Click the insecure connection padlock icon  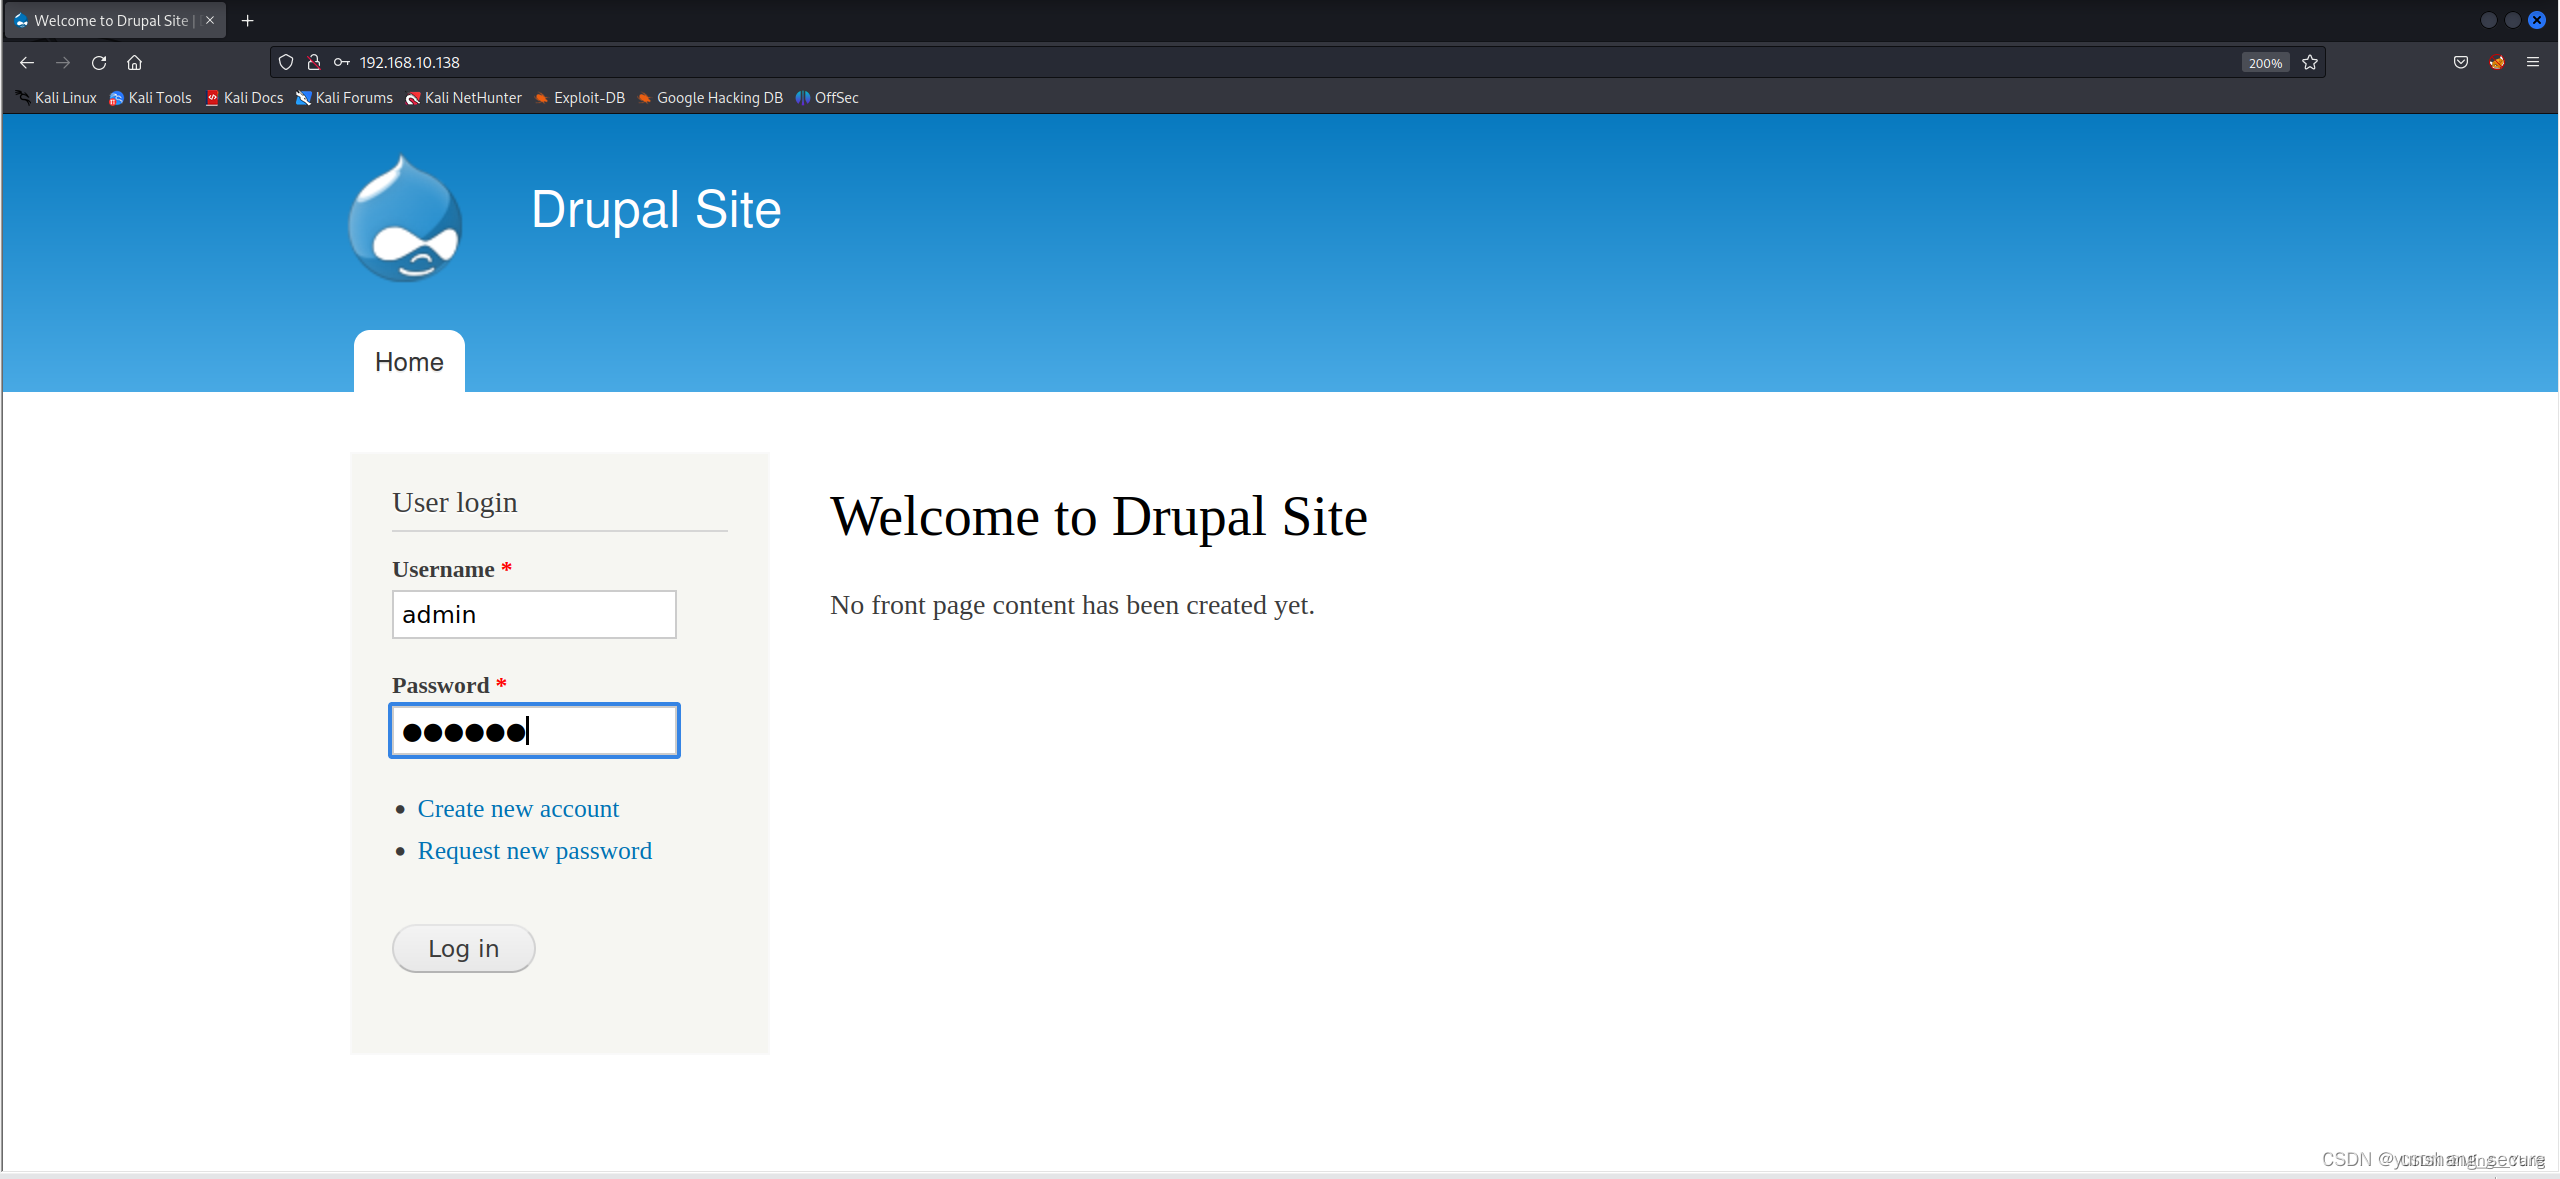tap(314, 62)
